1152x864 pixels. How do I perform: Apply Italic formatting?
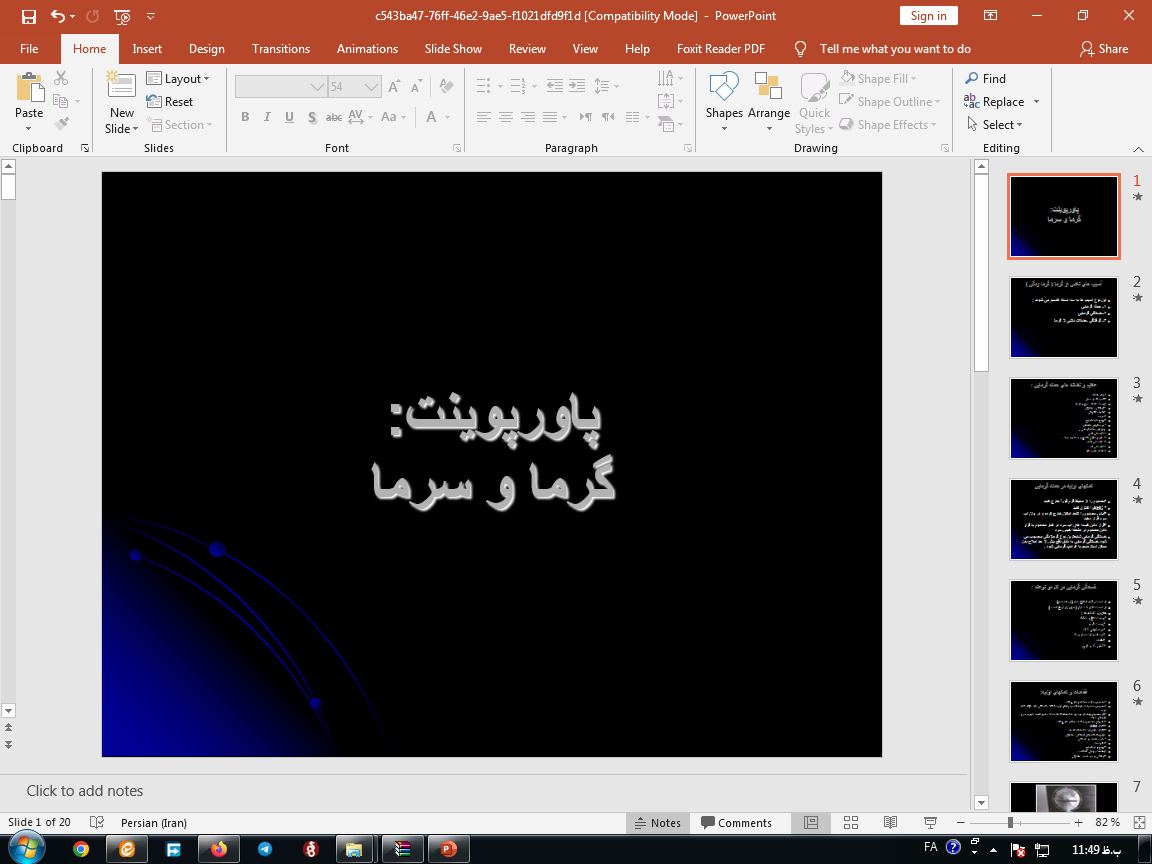(266, 117)
